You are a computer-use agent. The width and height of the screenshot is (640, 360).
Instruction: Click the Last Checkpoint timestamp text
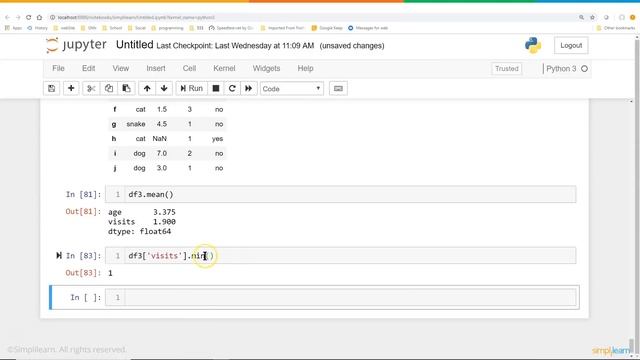[235, 46]
